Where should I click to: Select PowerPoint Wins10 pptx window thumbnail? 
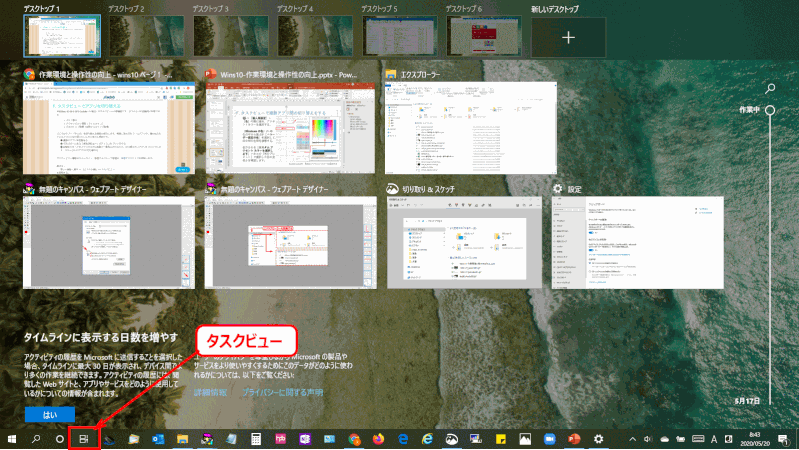coord(290,128)
